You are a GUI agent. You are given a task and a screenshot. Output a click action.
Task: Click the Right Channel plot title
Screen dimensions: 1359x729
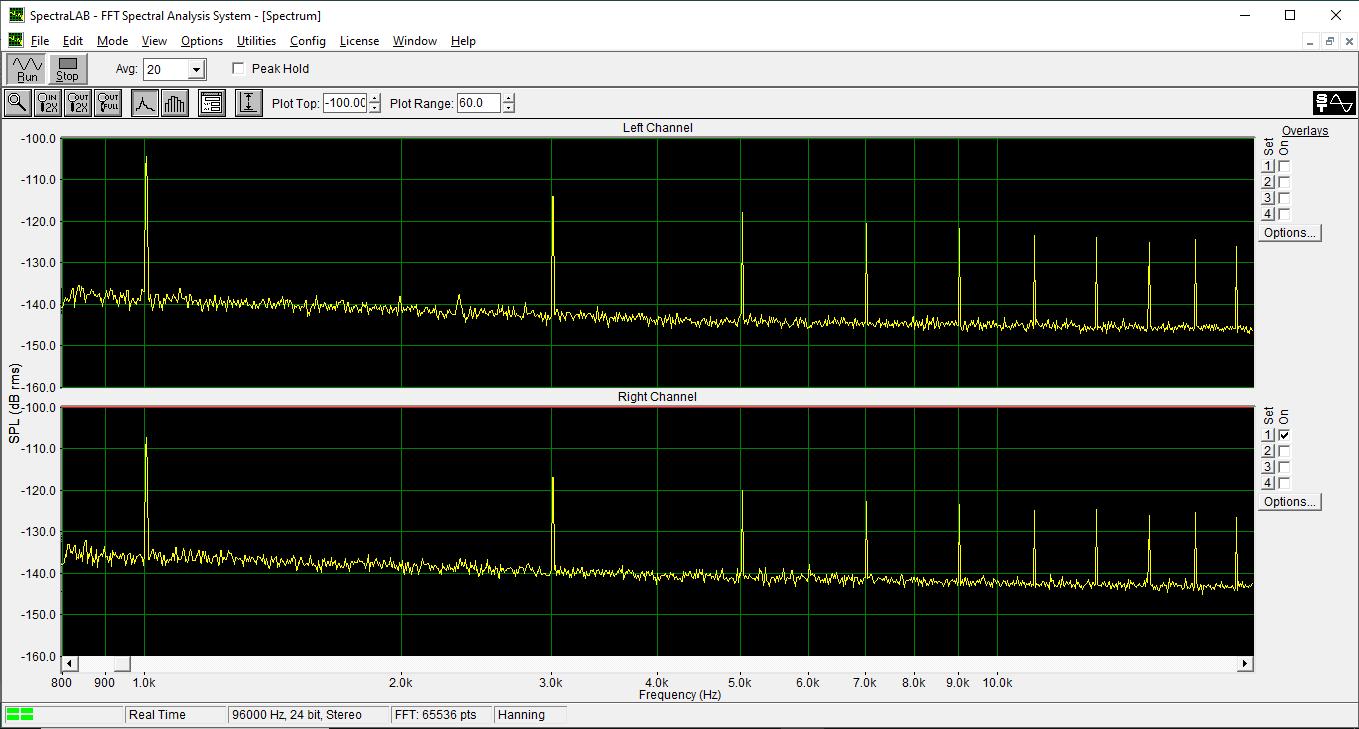click(657, 397)
